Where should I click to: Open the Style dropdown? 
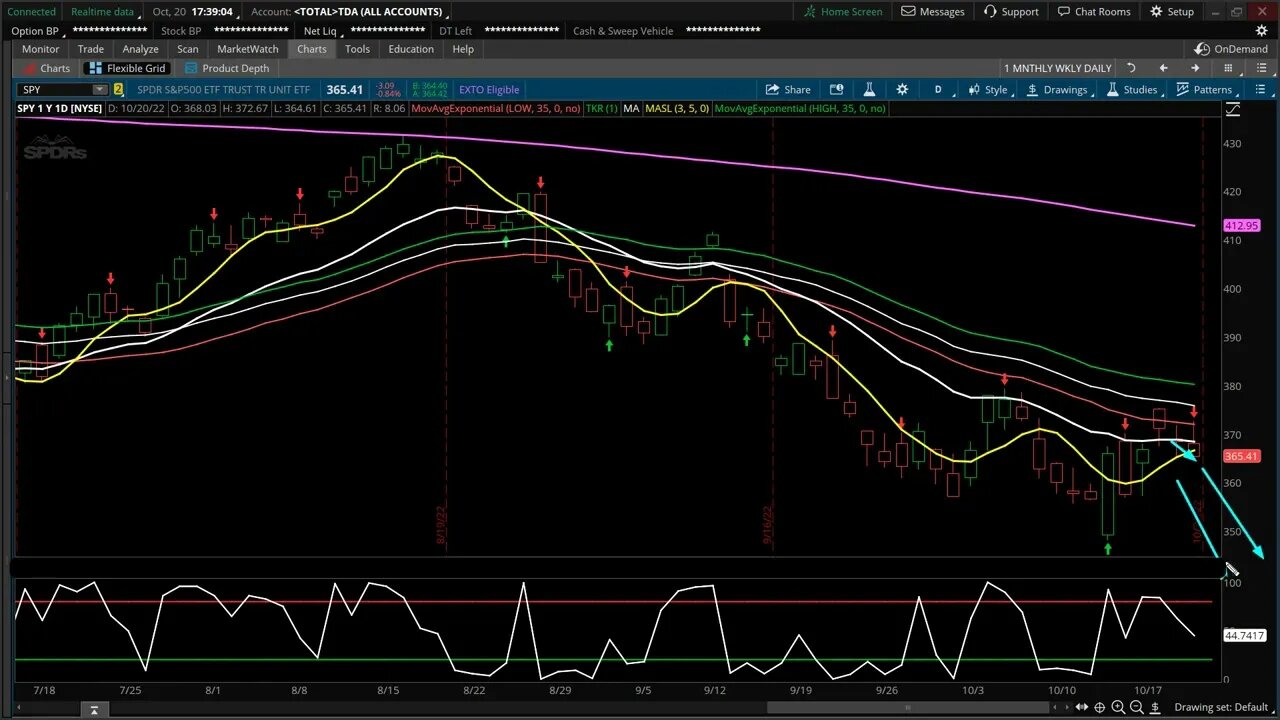[x=988, y=89]
